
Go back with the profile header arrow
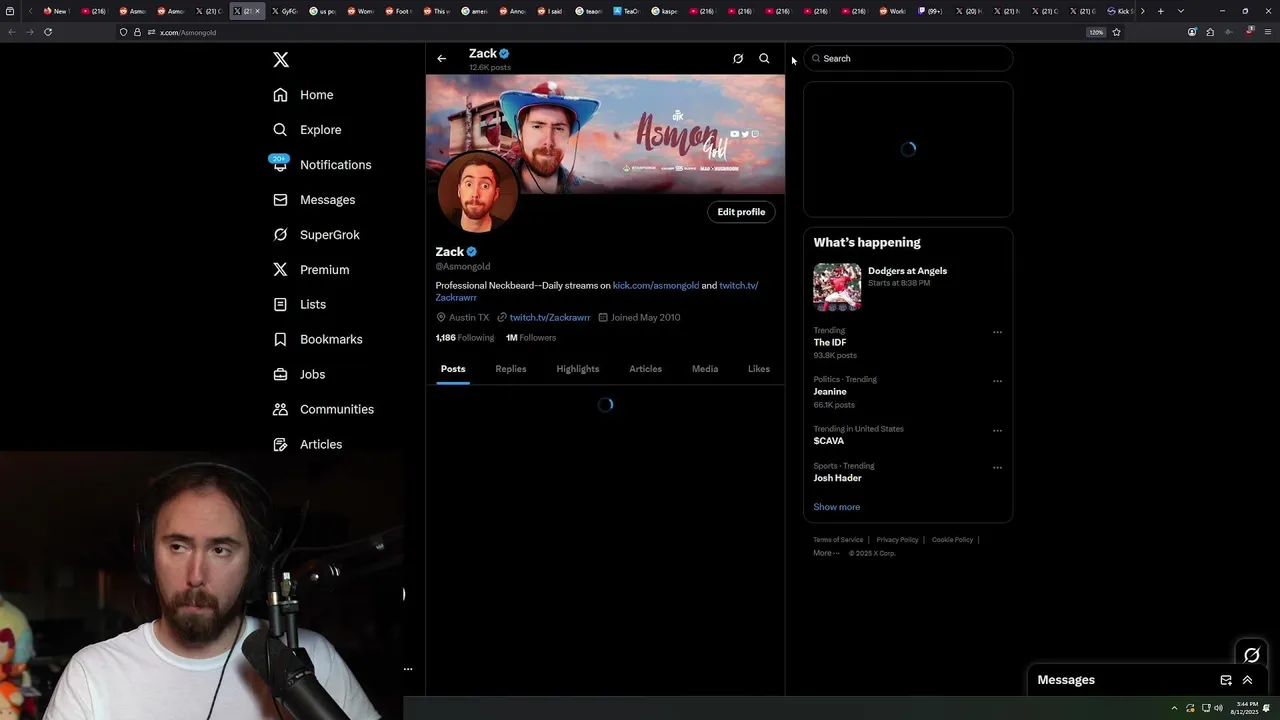441,59
